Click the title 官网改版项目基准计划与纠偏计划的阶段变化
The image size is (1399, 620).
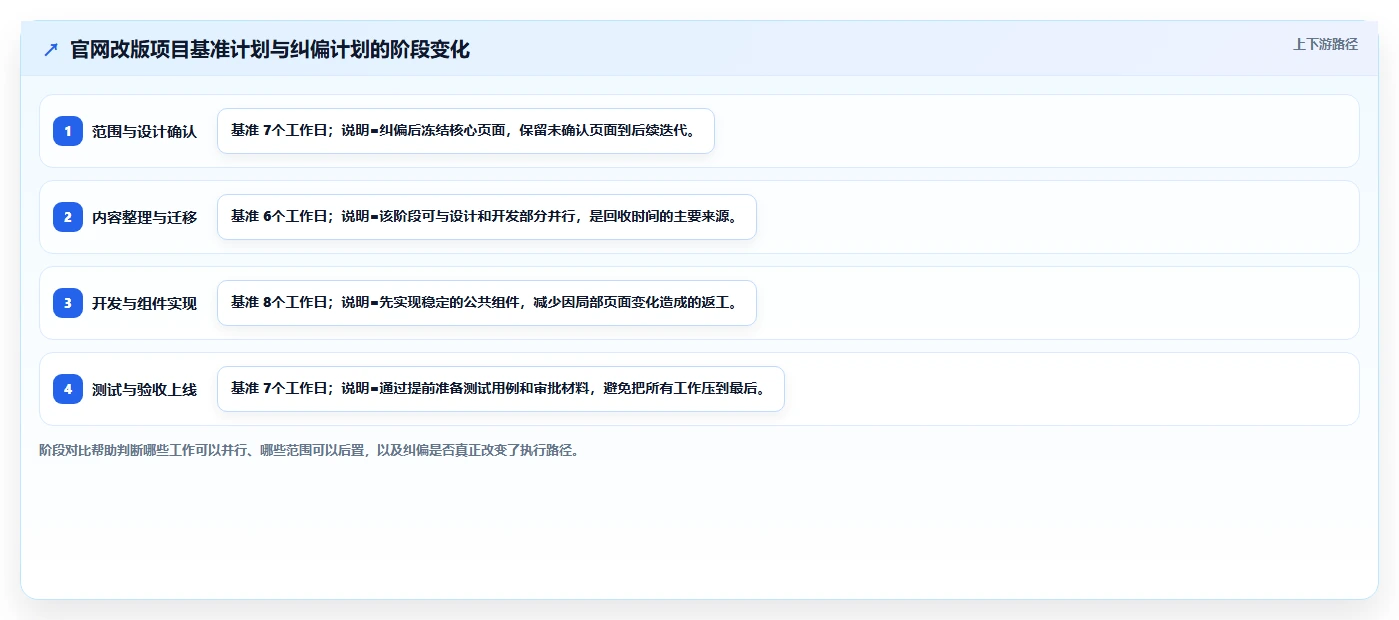(270, 50)
